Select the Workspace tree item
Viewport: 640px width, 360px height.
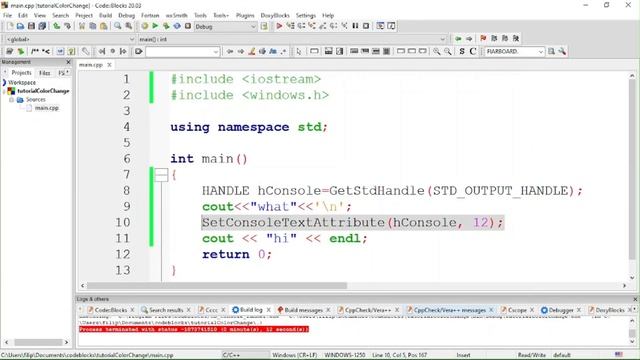(x=22, y=82)
